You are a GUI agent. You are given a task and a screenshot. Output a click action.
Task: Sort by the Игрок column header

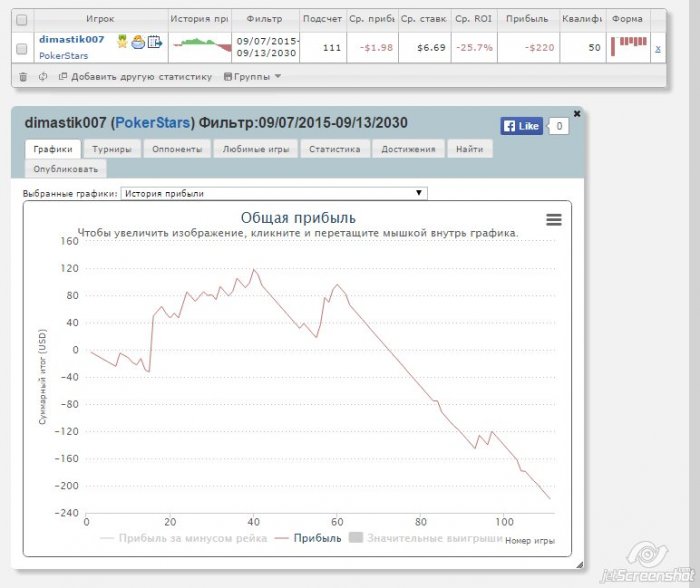click(100, 19)
